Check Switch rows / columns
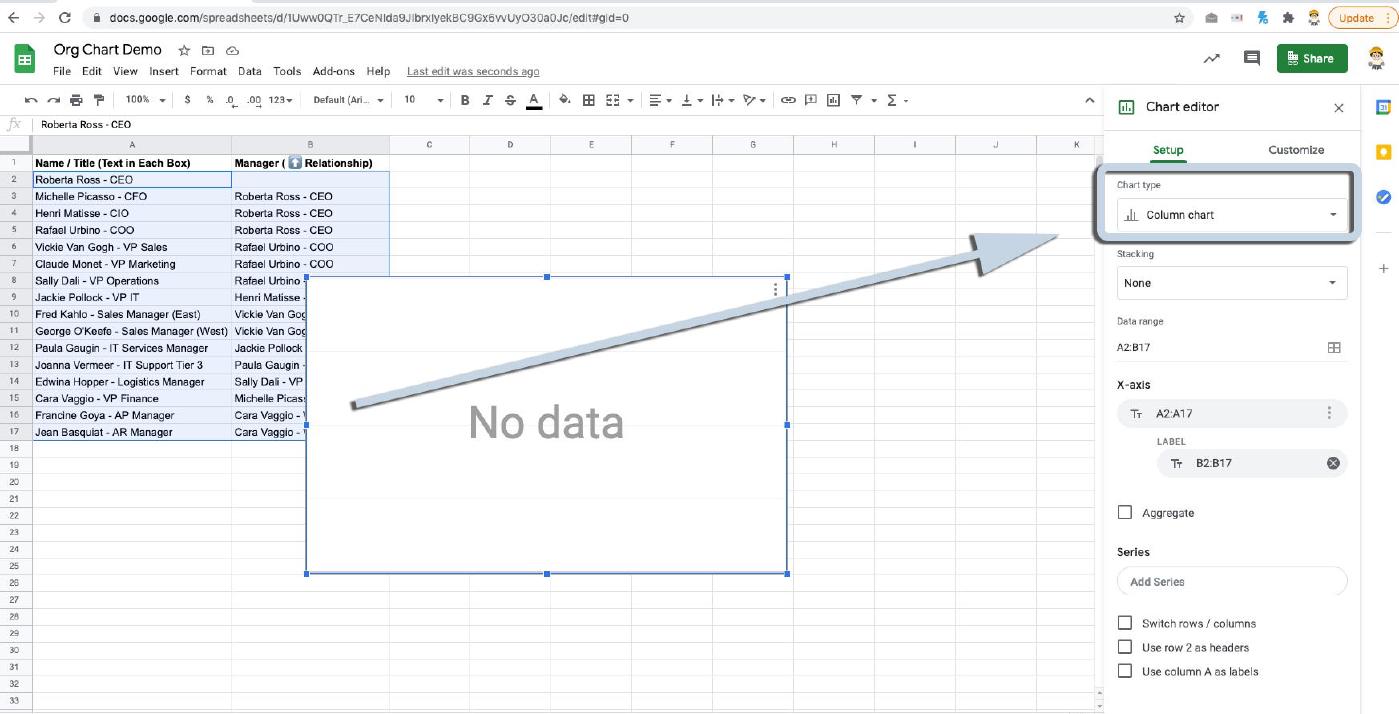 click(1125, 623)
